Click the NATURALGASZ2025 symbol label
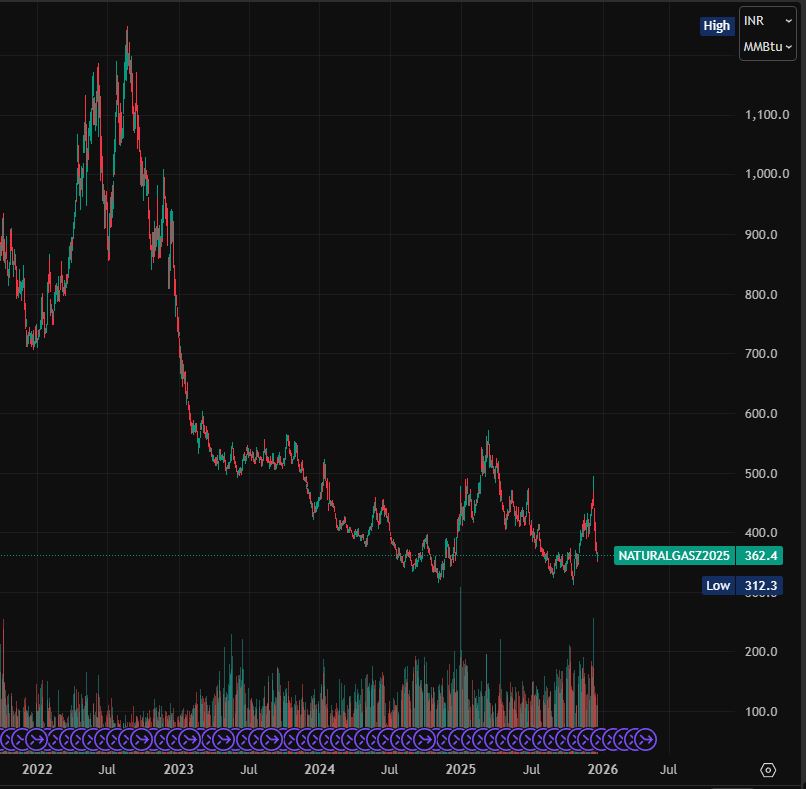This screenshot has height=789, width=806. tap(674, 555)
